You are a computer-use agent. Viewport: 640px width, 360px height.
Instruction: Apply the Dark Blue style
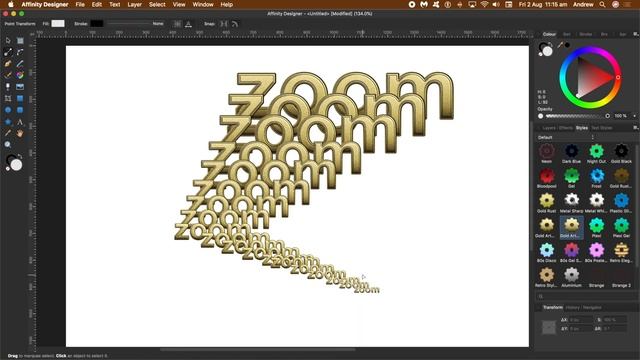pos(571,154)
